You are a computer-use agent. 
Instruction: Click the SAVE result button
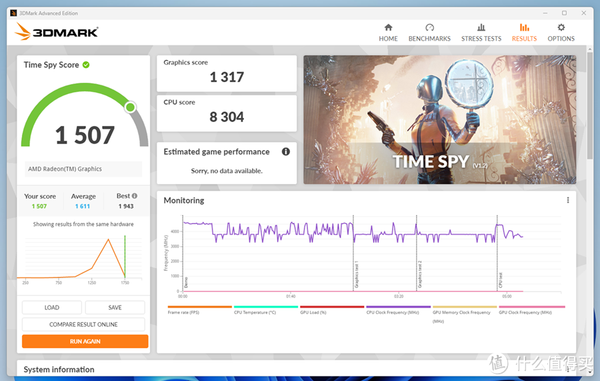click(115, 308)
